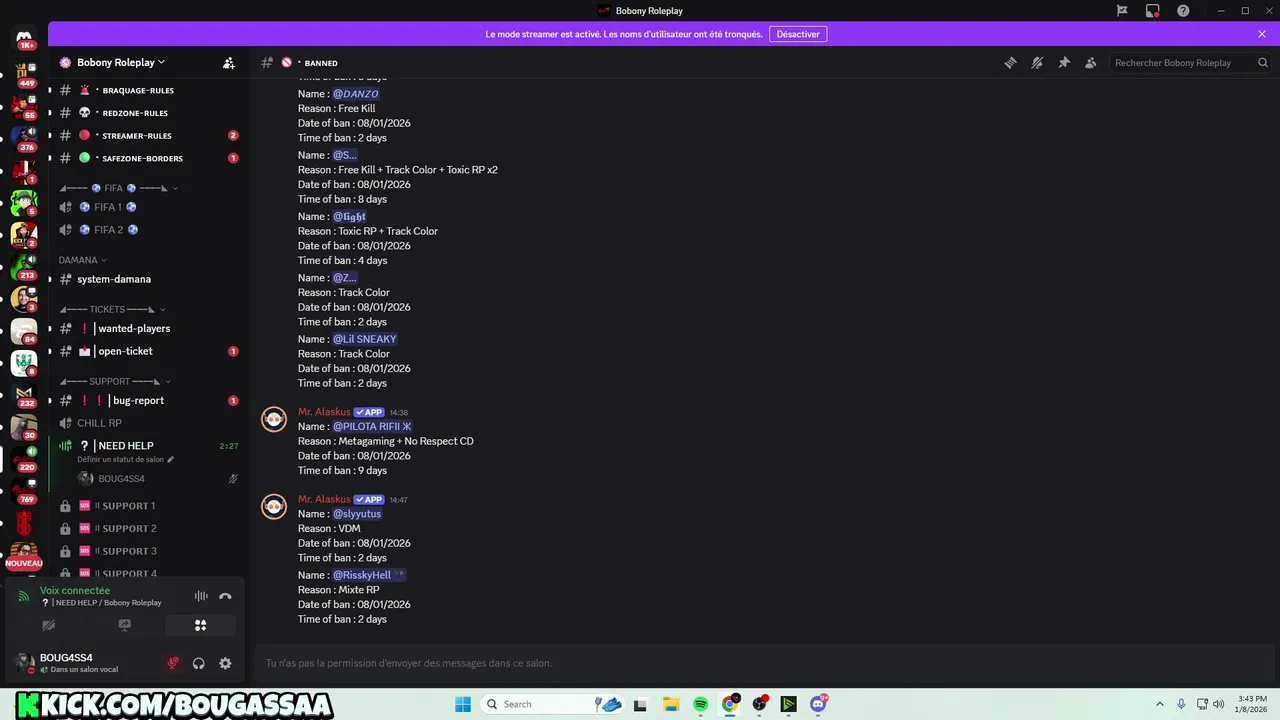Join the FIFA 1 voice channel
1280x720 pixels.
coord(147,207)
